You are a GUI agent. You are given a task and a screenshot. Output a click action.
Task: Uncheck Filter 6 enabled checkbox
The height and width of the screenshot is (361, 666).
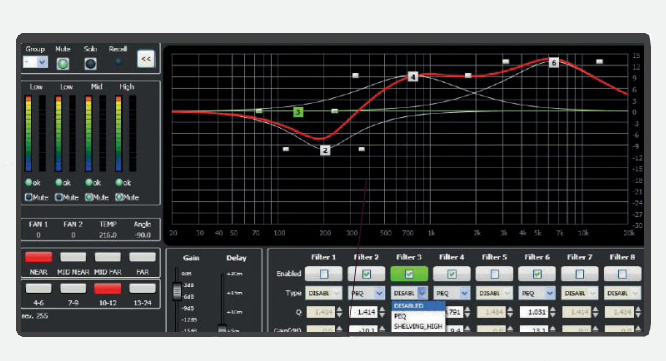(x=537, y=274)
